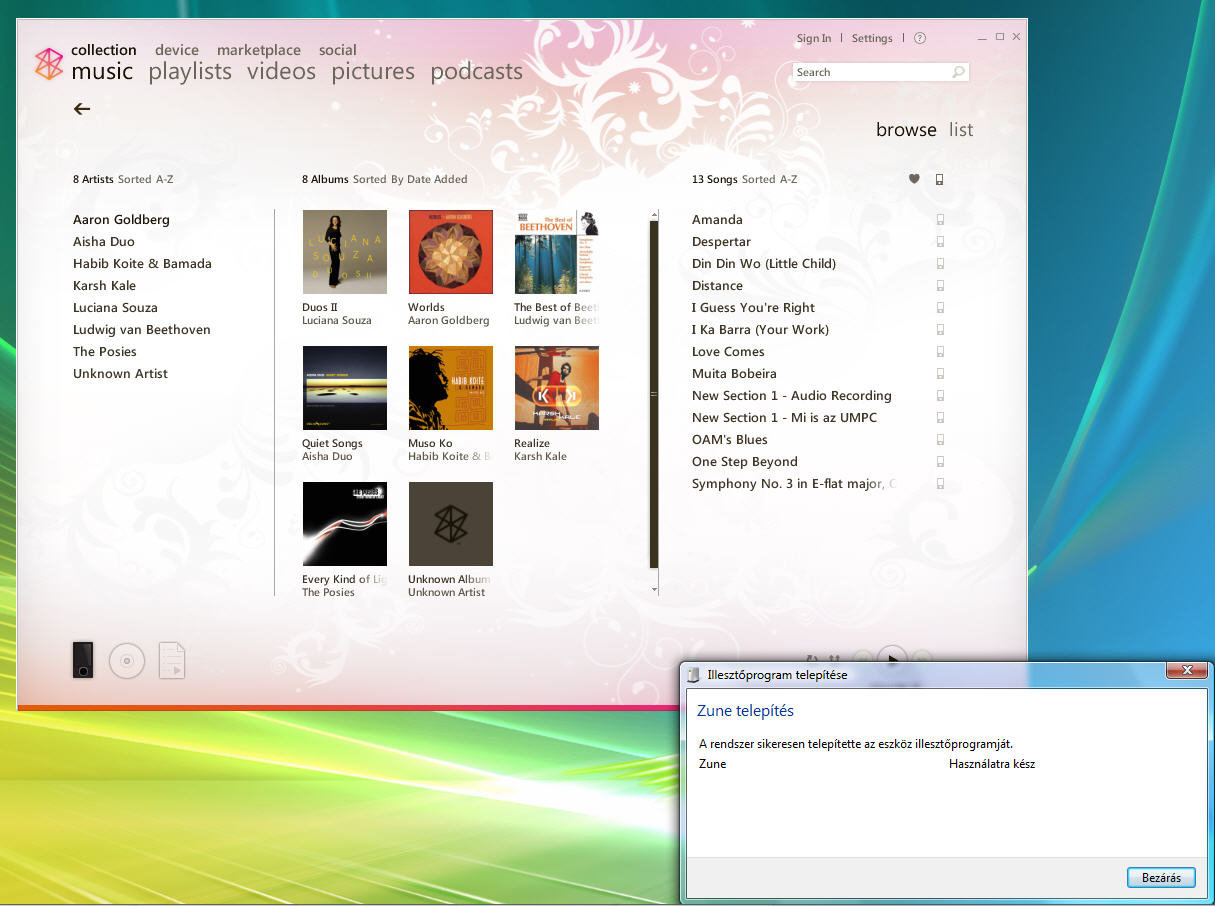Image resolution: width=1215 pixels, height=906 pixels.
Task: Click the Sign In link
Action: 813,39
